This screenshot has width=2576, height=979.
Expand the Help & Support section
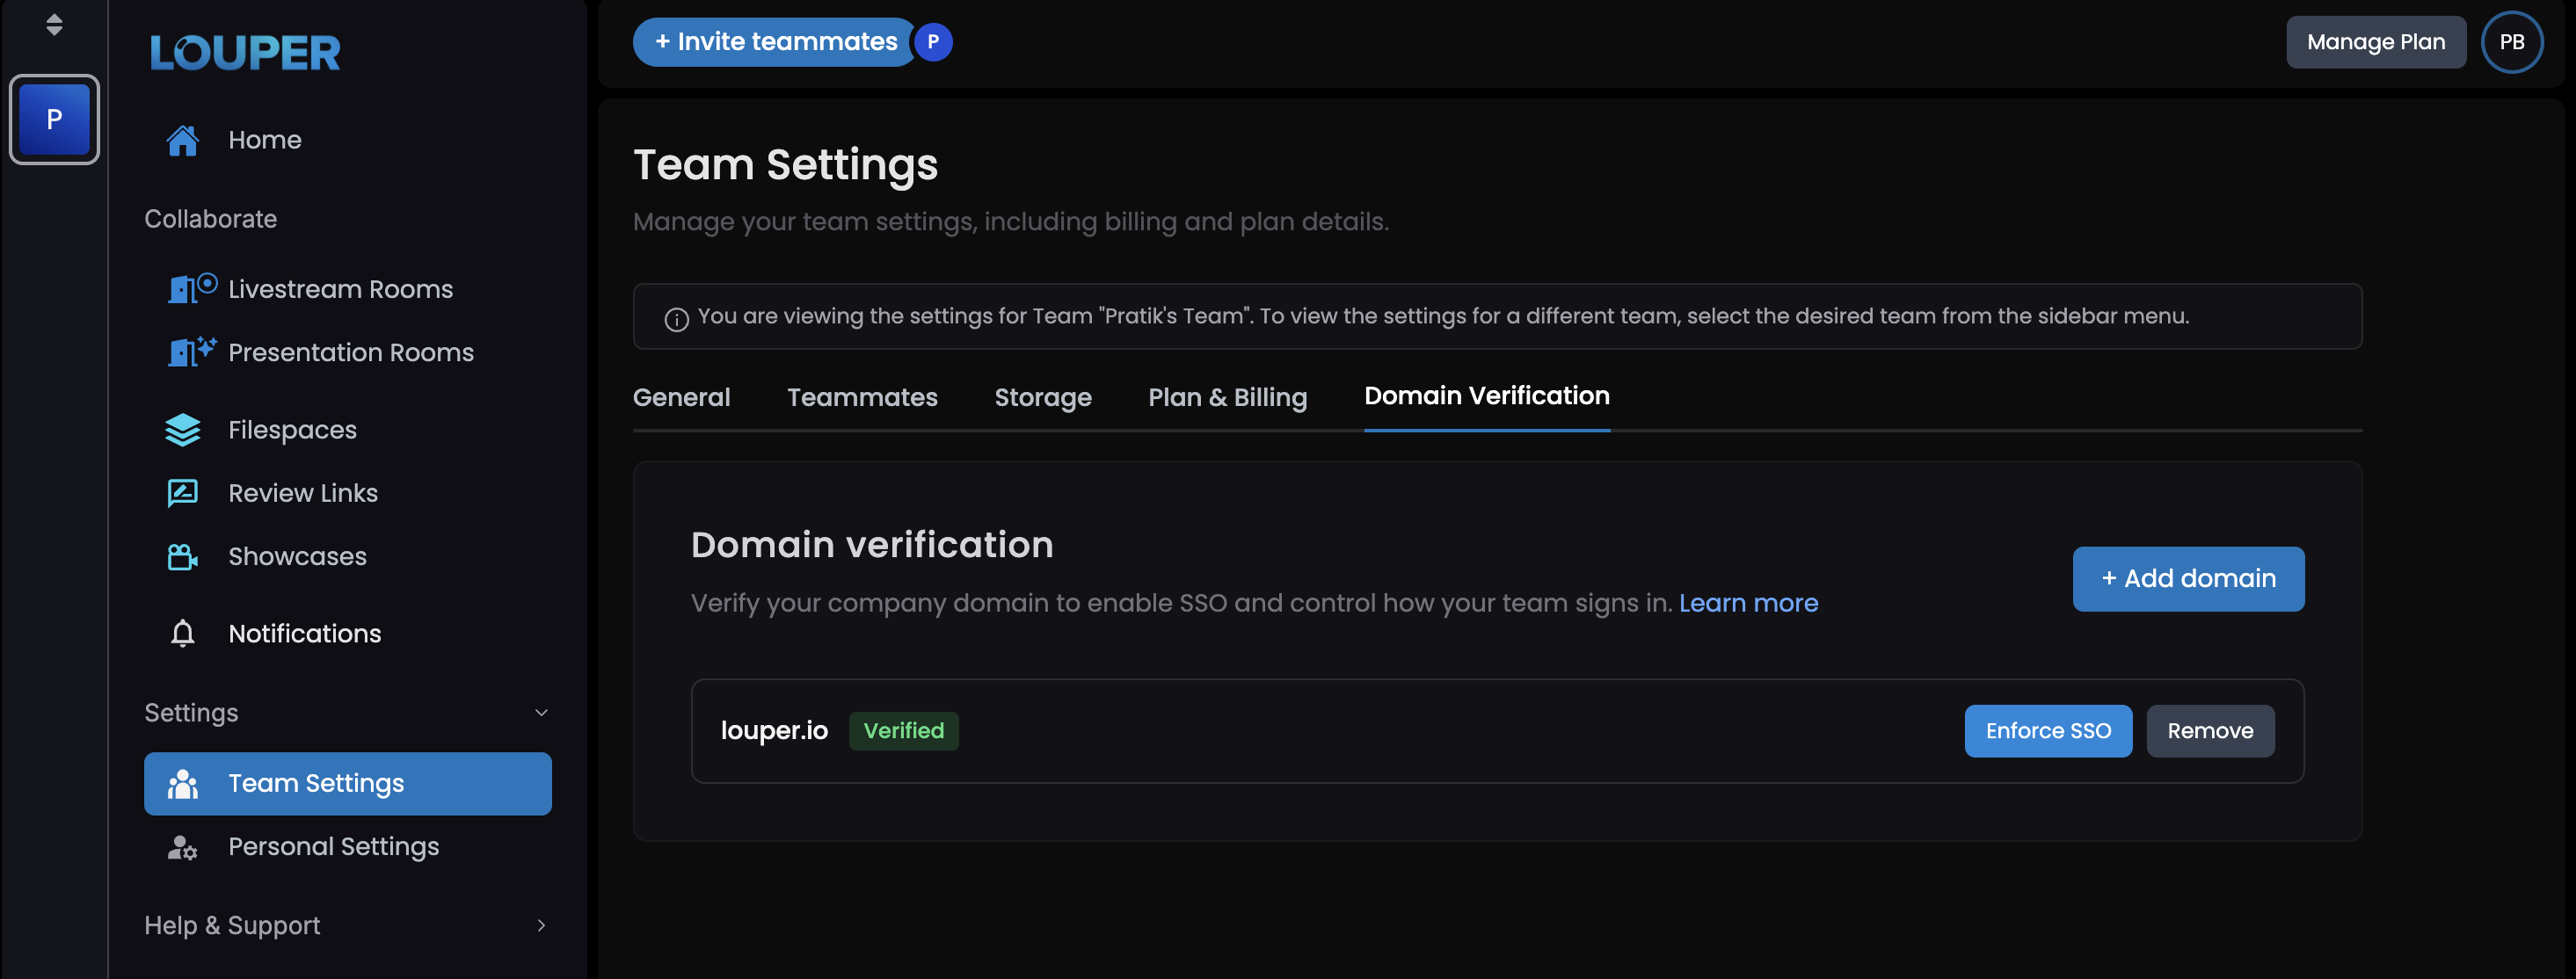point(541,926)
